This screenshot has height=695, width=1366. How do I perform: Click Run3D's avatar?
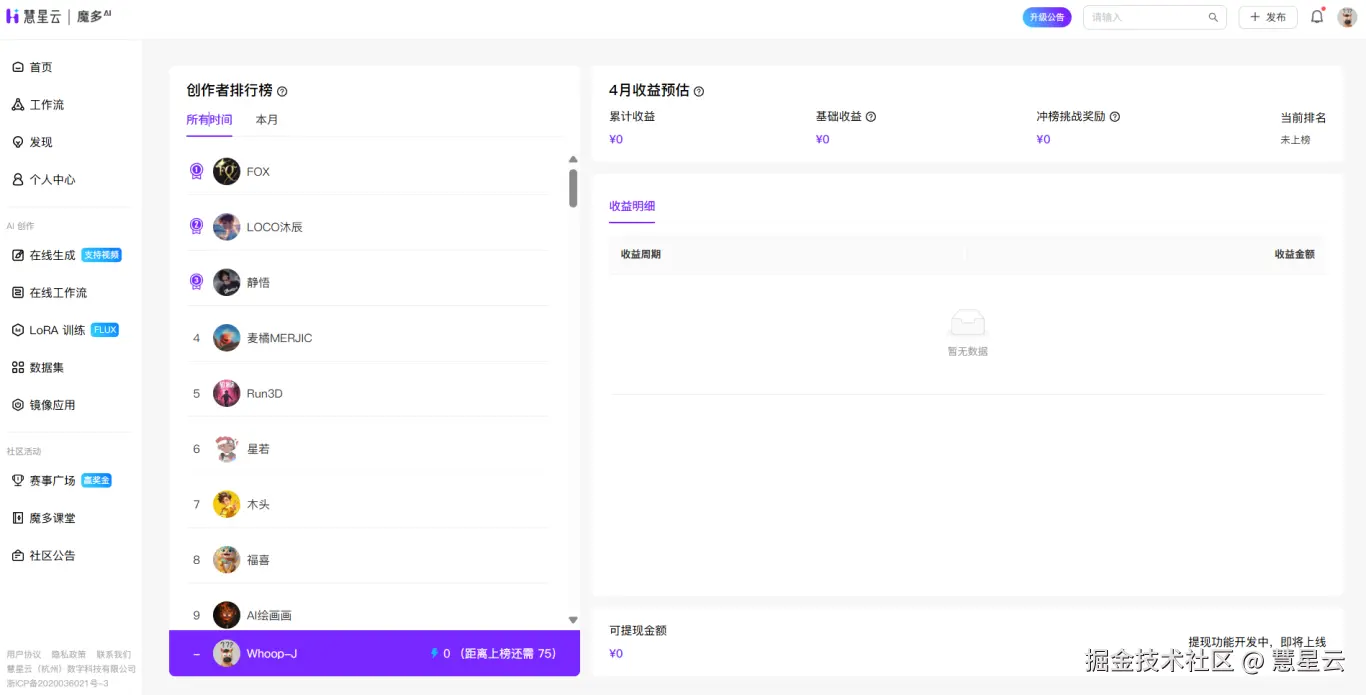[x=227, y=393]
